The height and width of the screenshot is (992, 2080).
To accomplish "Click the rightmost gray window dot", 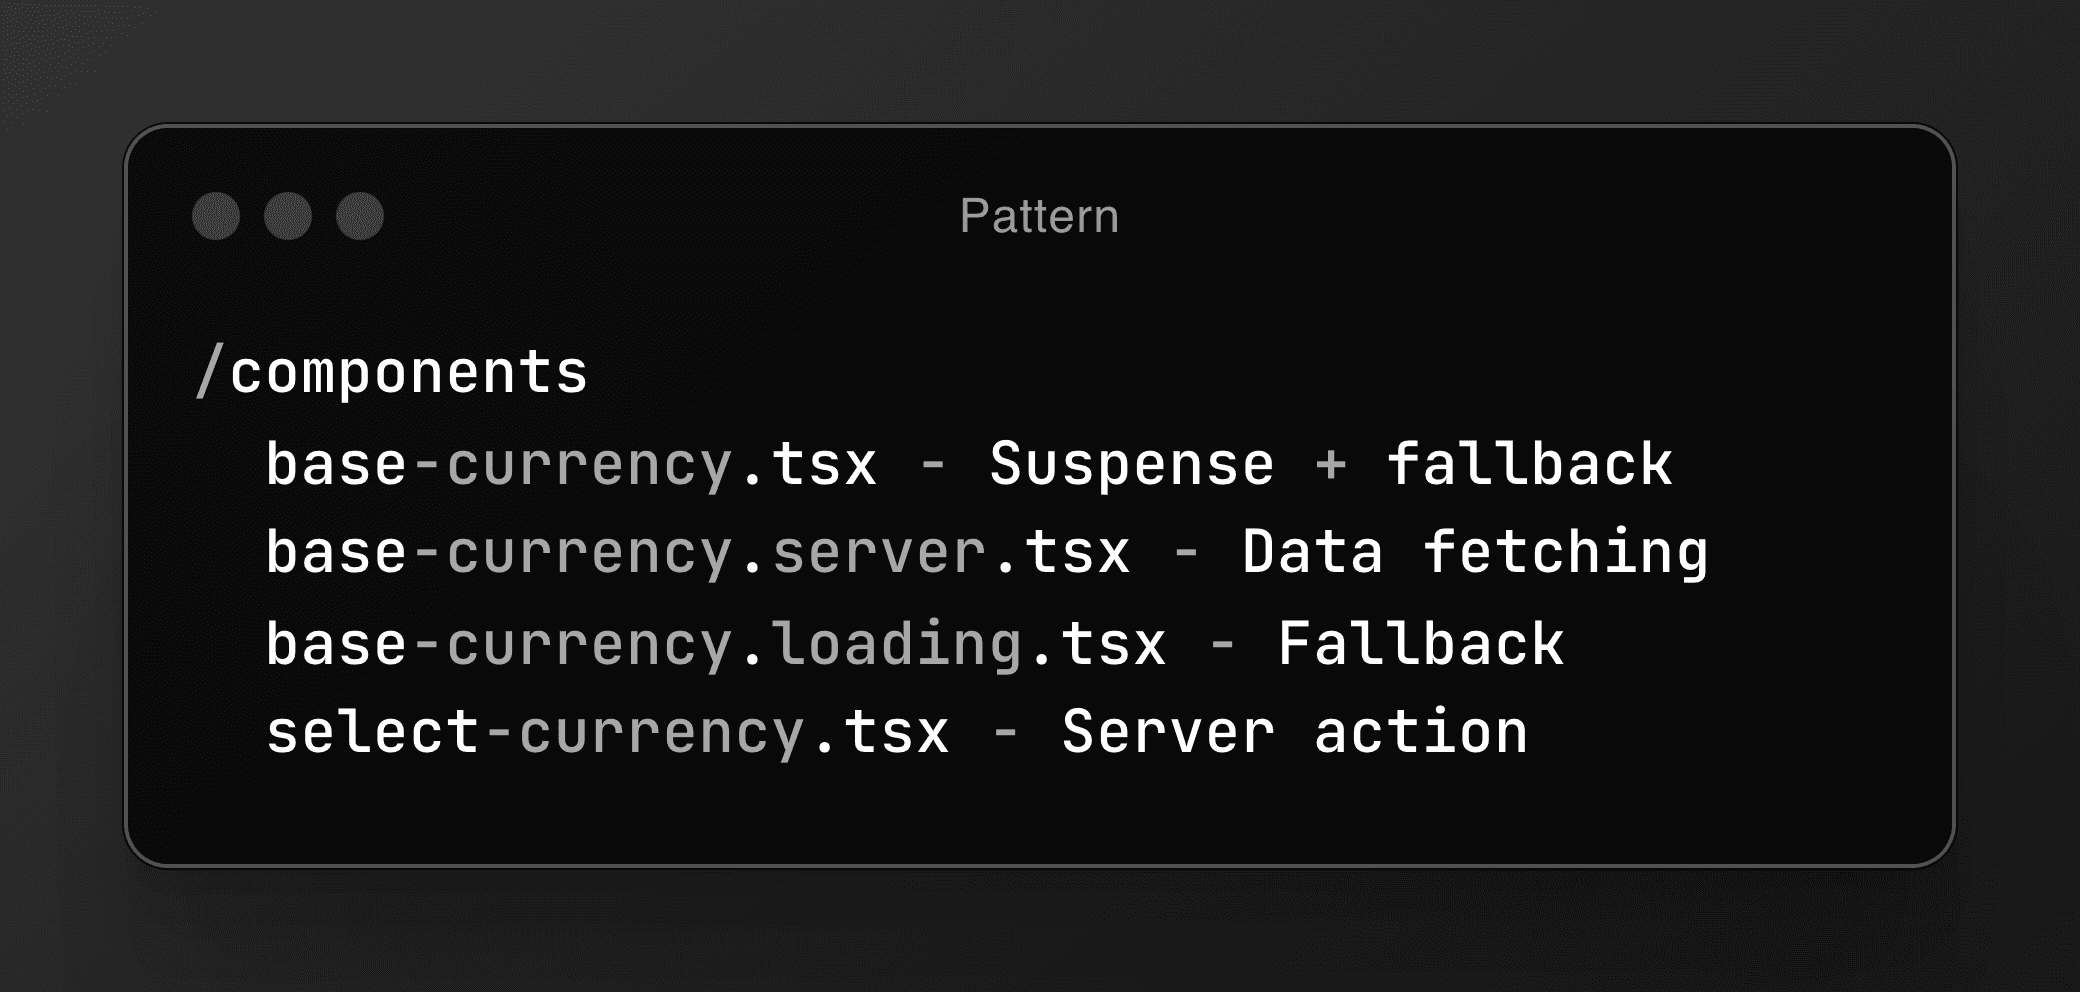I will coord(360,216).
